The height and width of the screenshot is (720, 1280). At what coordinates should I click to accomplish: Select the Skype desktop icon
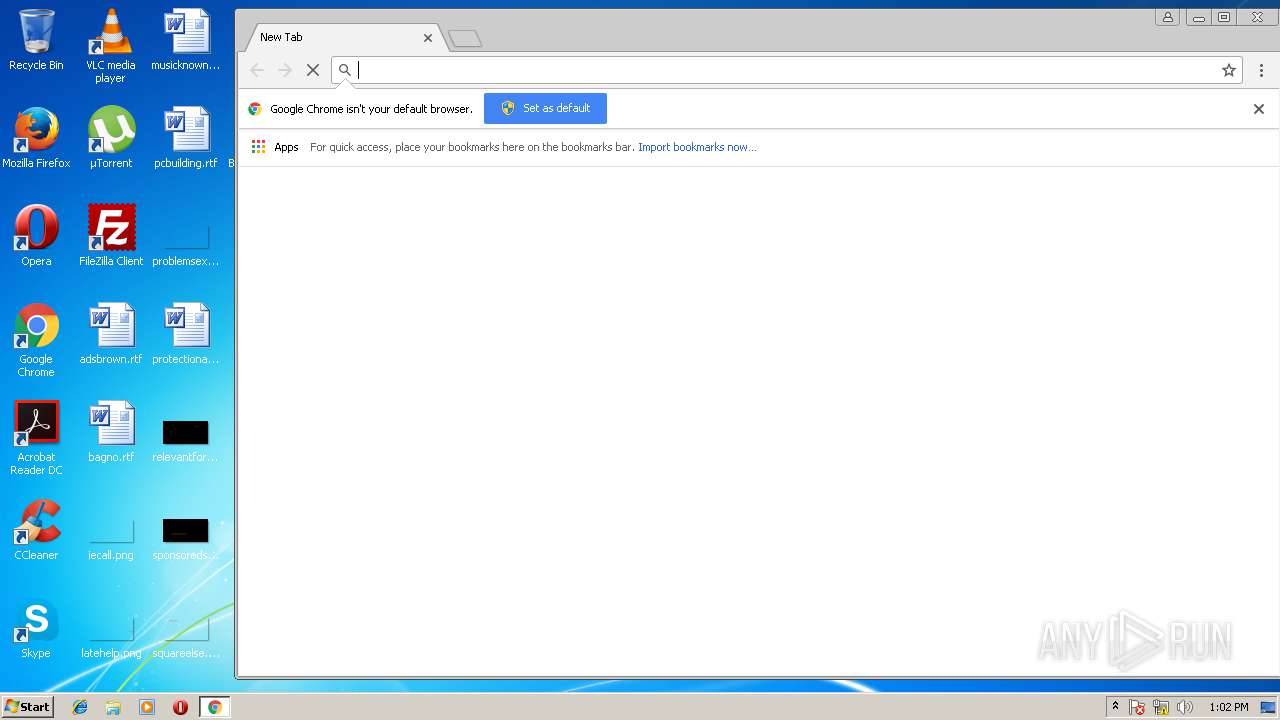tap(36, 627)
